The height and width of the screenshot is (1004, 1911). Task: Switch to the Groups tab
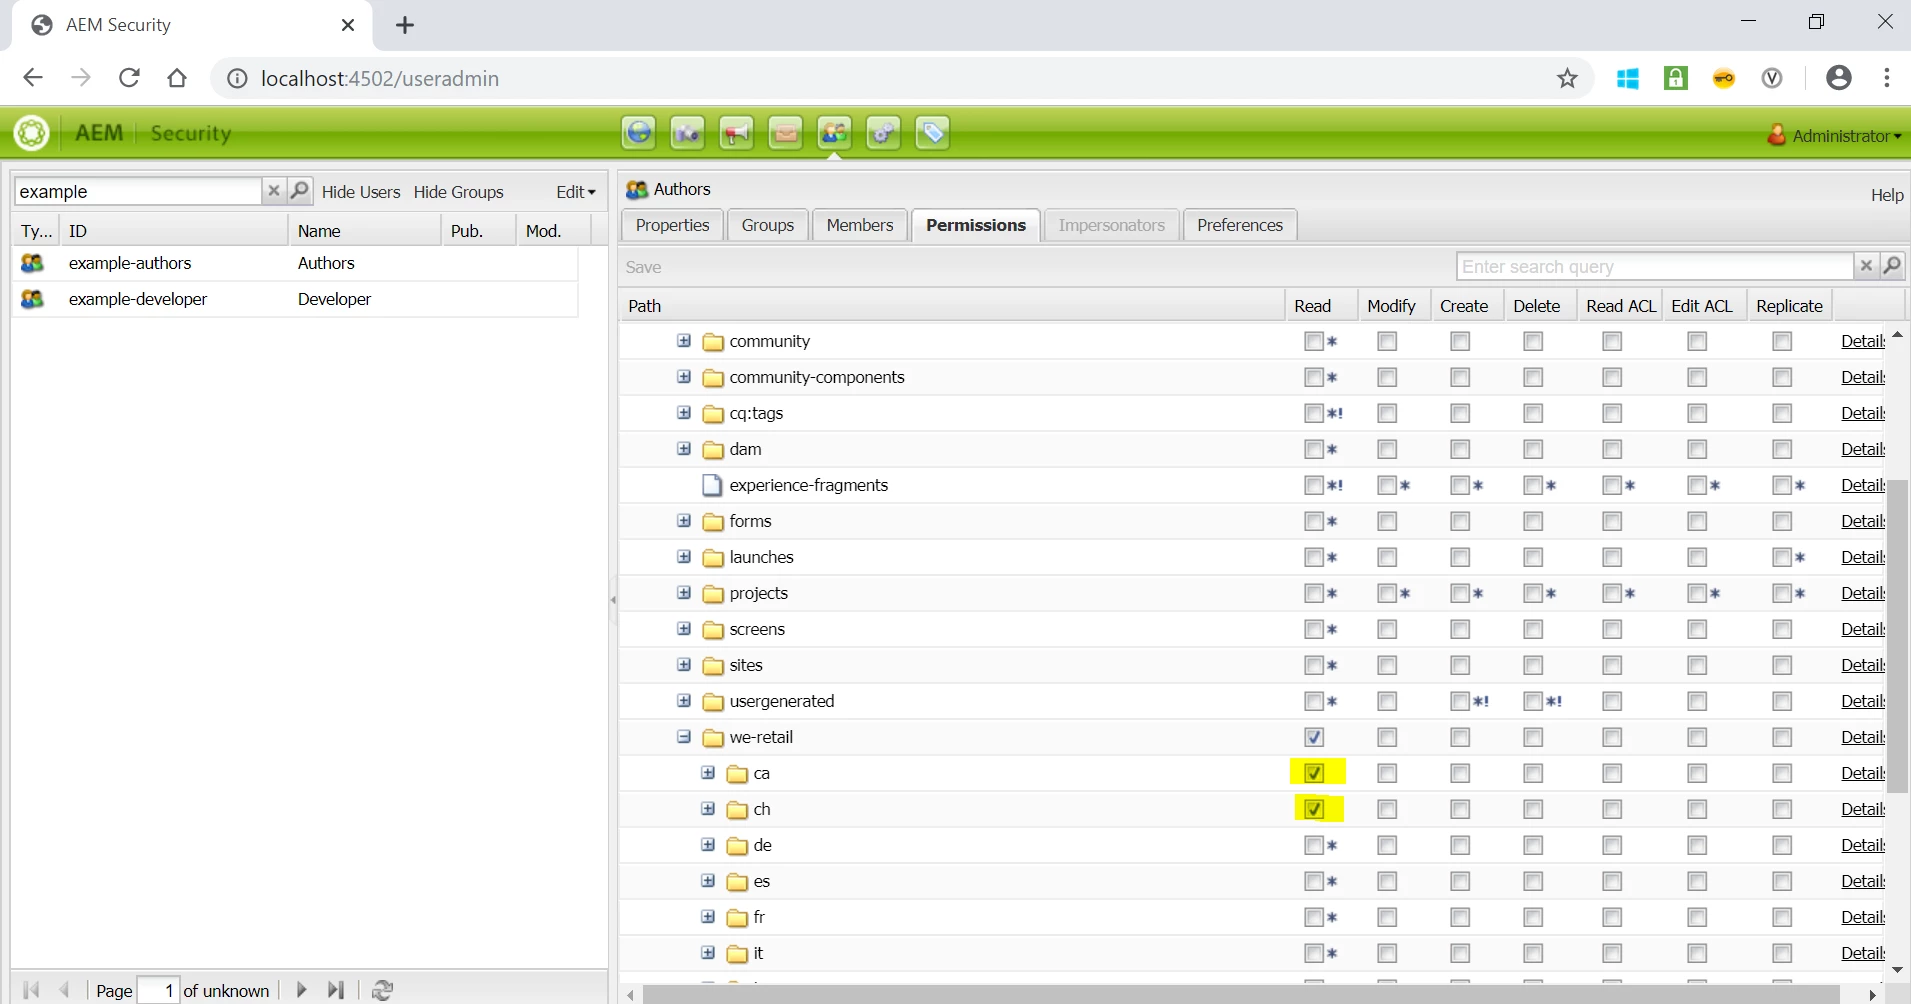(x=768, y=225)
